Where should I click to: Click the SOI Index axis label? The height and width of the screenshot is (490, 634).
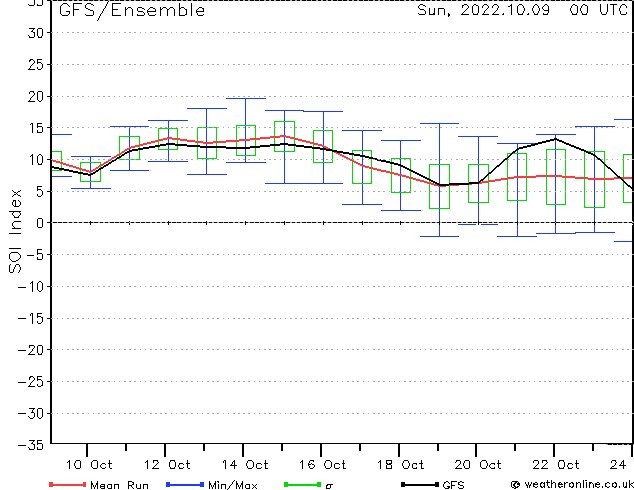[x=15, y=231]
